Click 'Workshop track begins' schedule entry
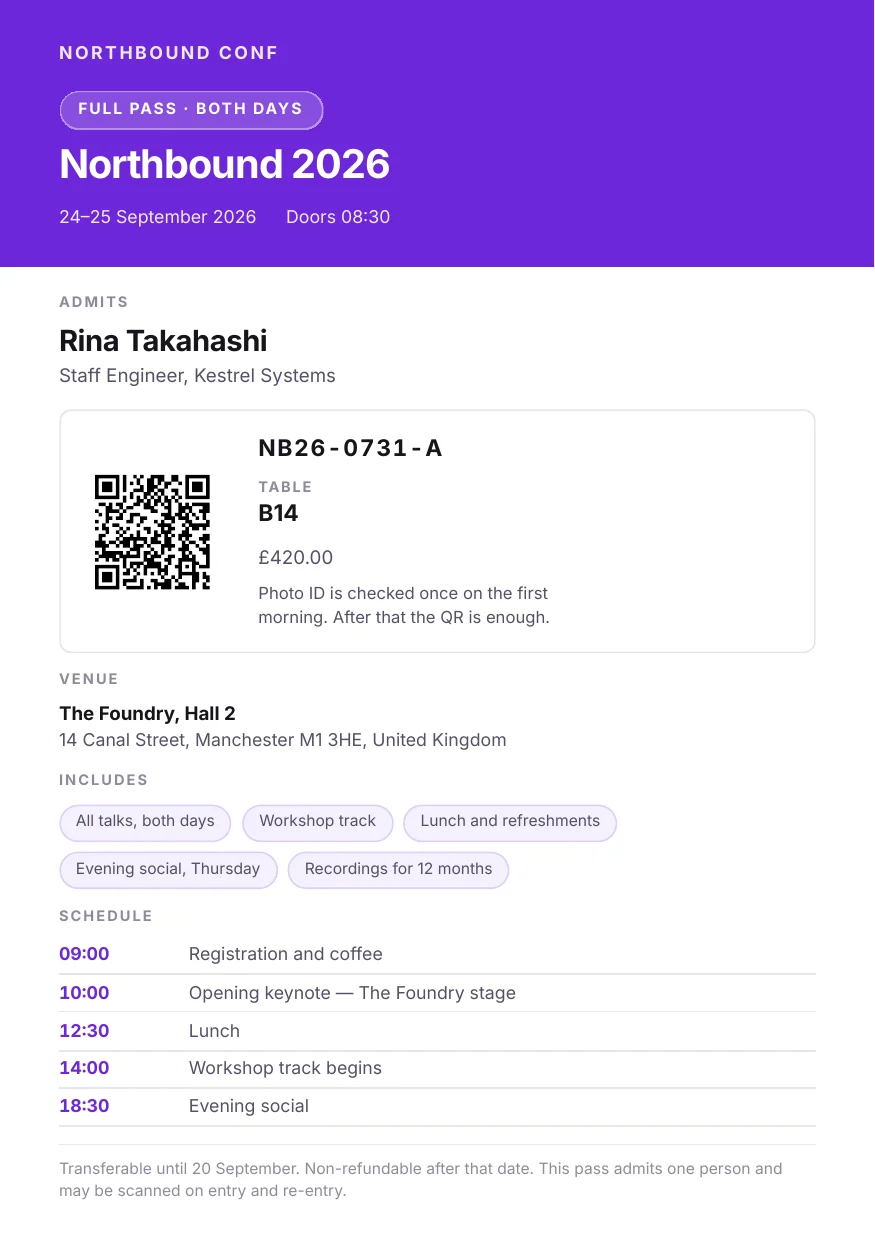875x1242 pixels. coord(285,1068)
